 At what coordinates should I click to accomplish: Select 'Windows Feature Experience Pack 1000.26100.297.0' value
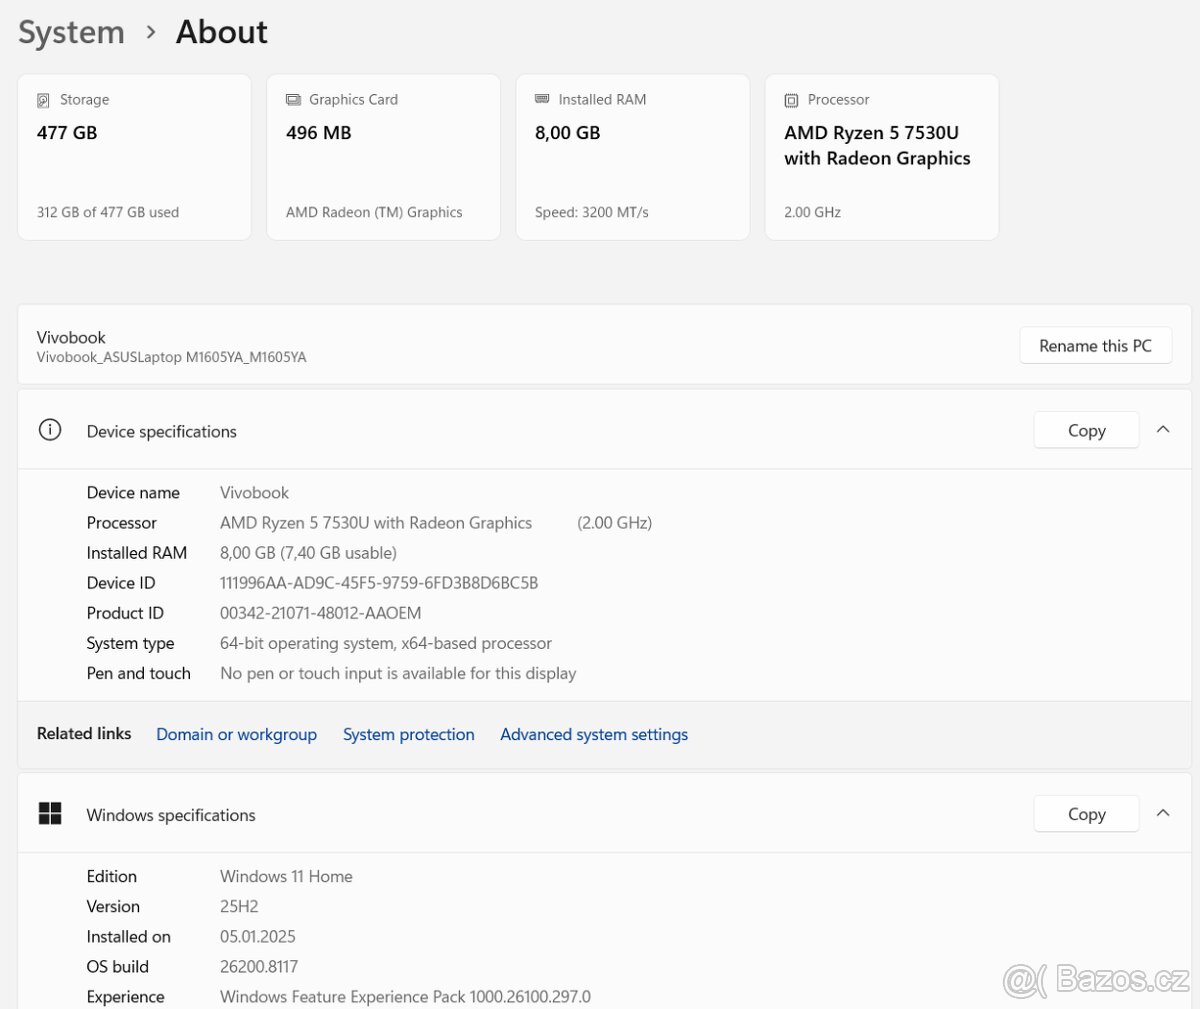tap(405, 996)
